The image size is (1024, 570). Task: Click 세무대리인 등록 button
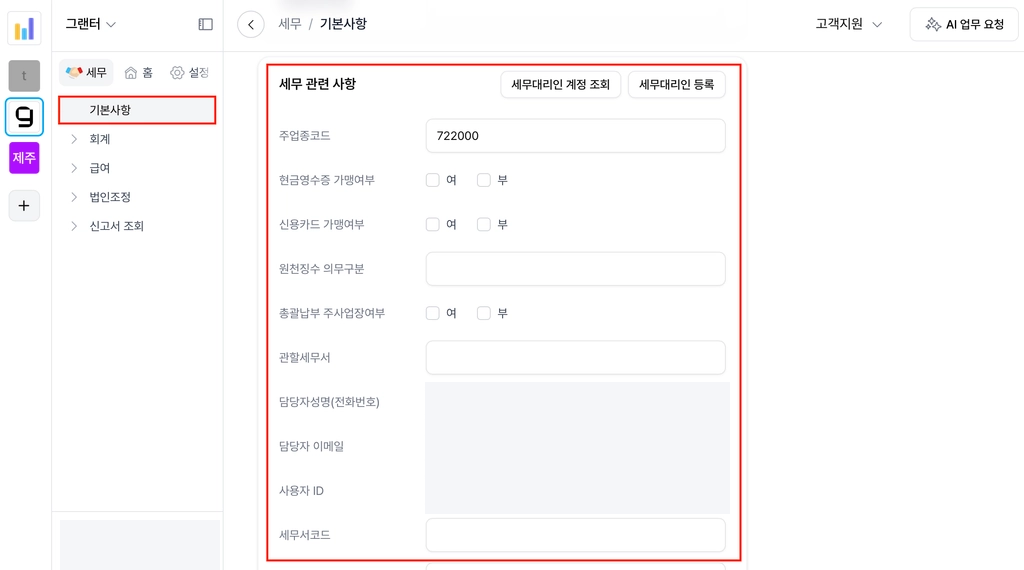tap(677, 85)
